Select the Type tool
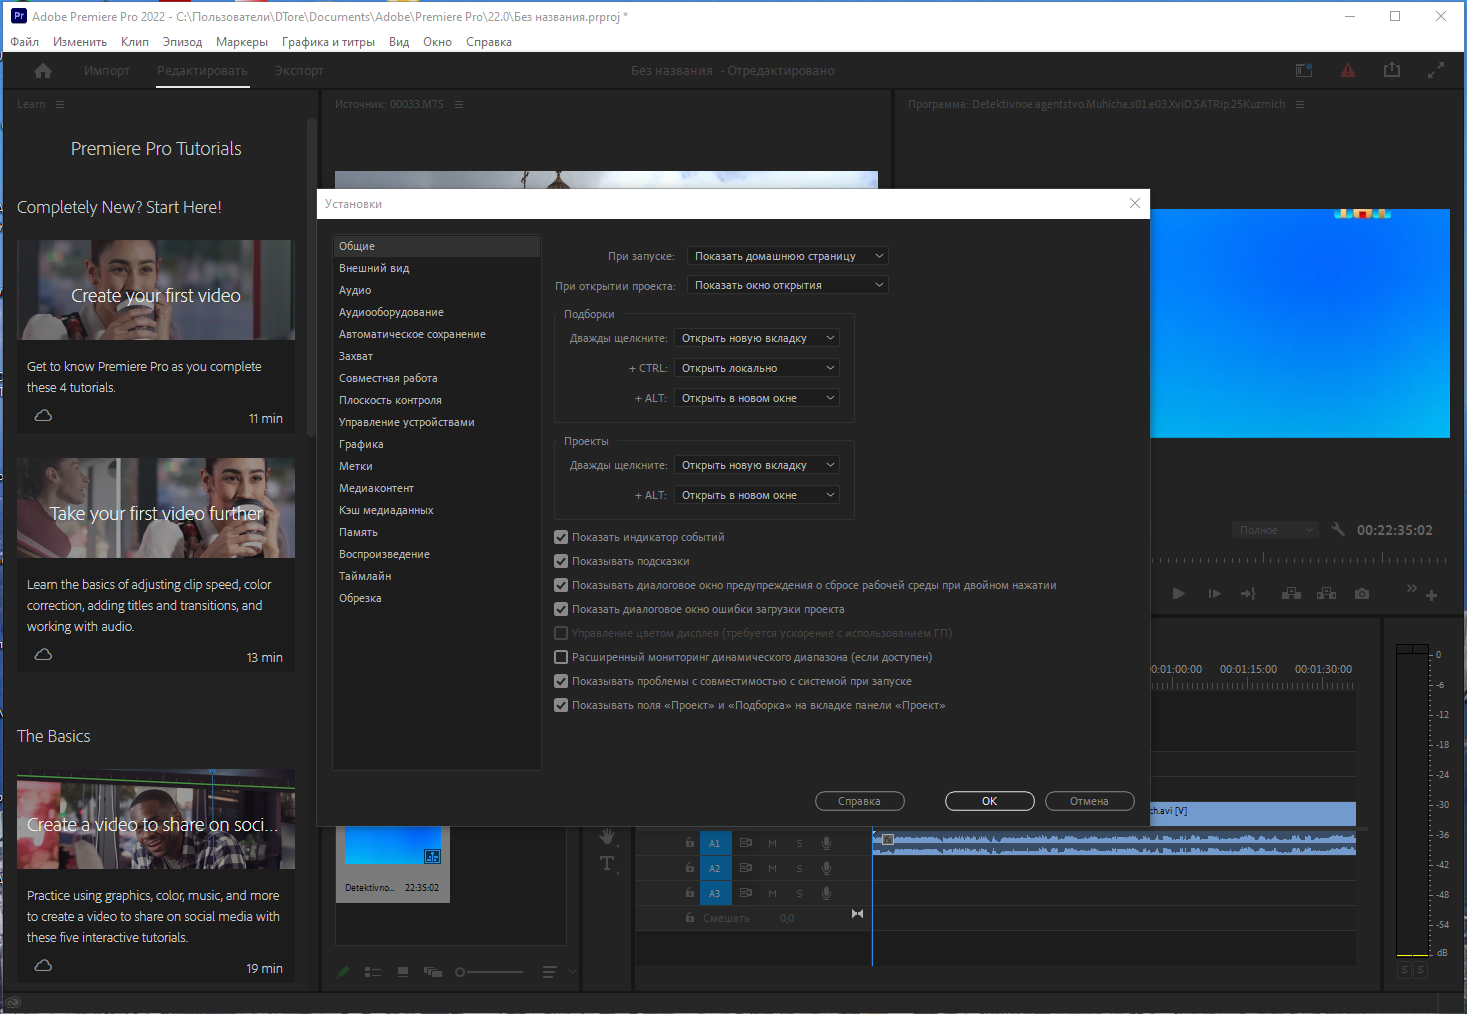The height and width of the screenshot is (1014, 1467). click(607, 864)
